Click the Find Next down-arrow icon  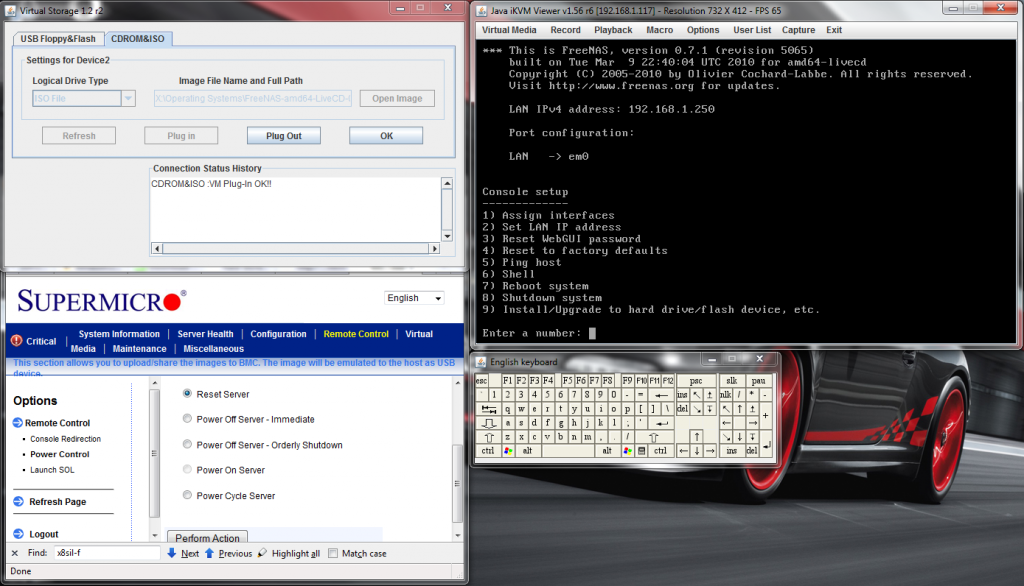[x=171, y=553]
